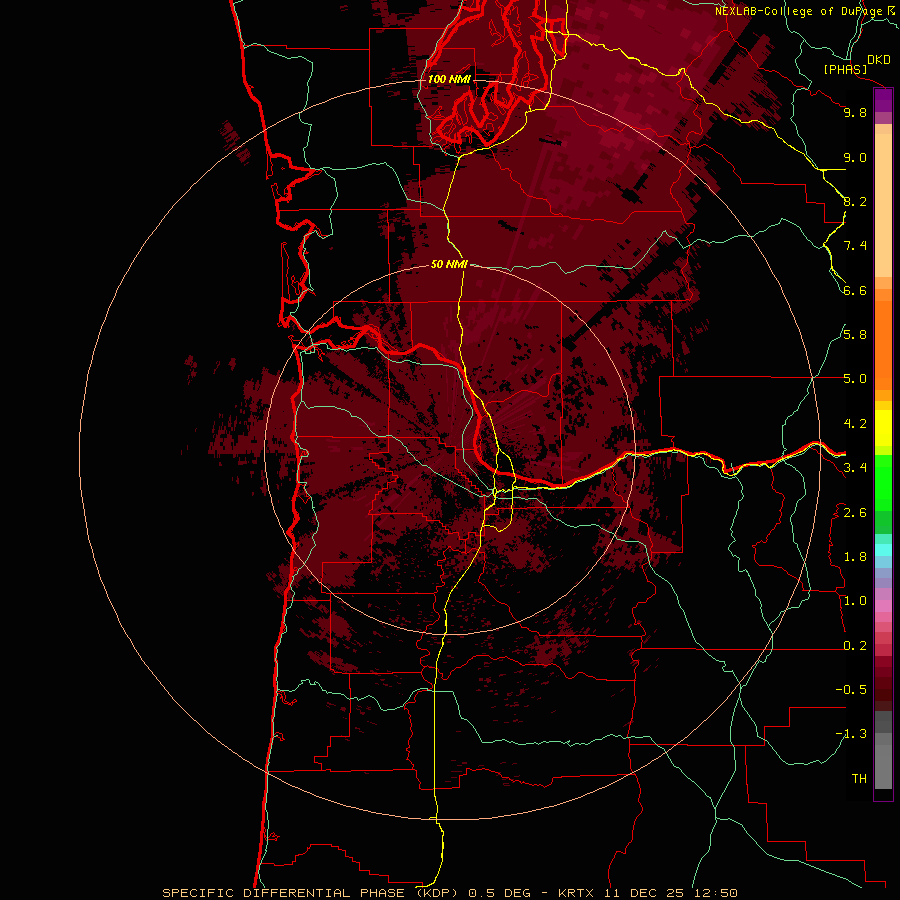Select the 3.4 scale value

pos(855,468)
